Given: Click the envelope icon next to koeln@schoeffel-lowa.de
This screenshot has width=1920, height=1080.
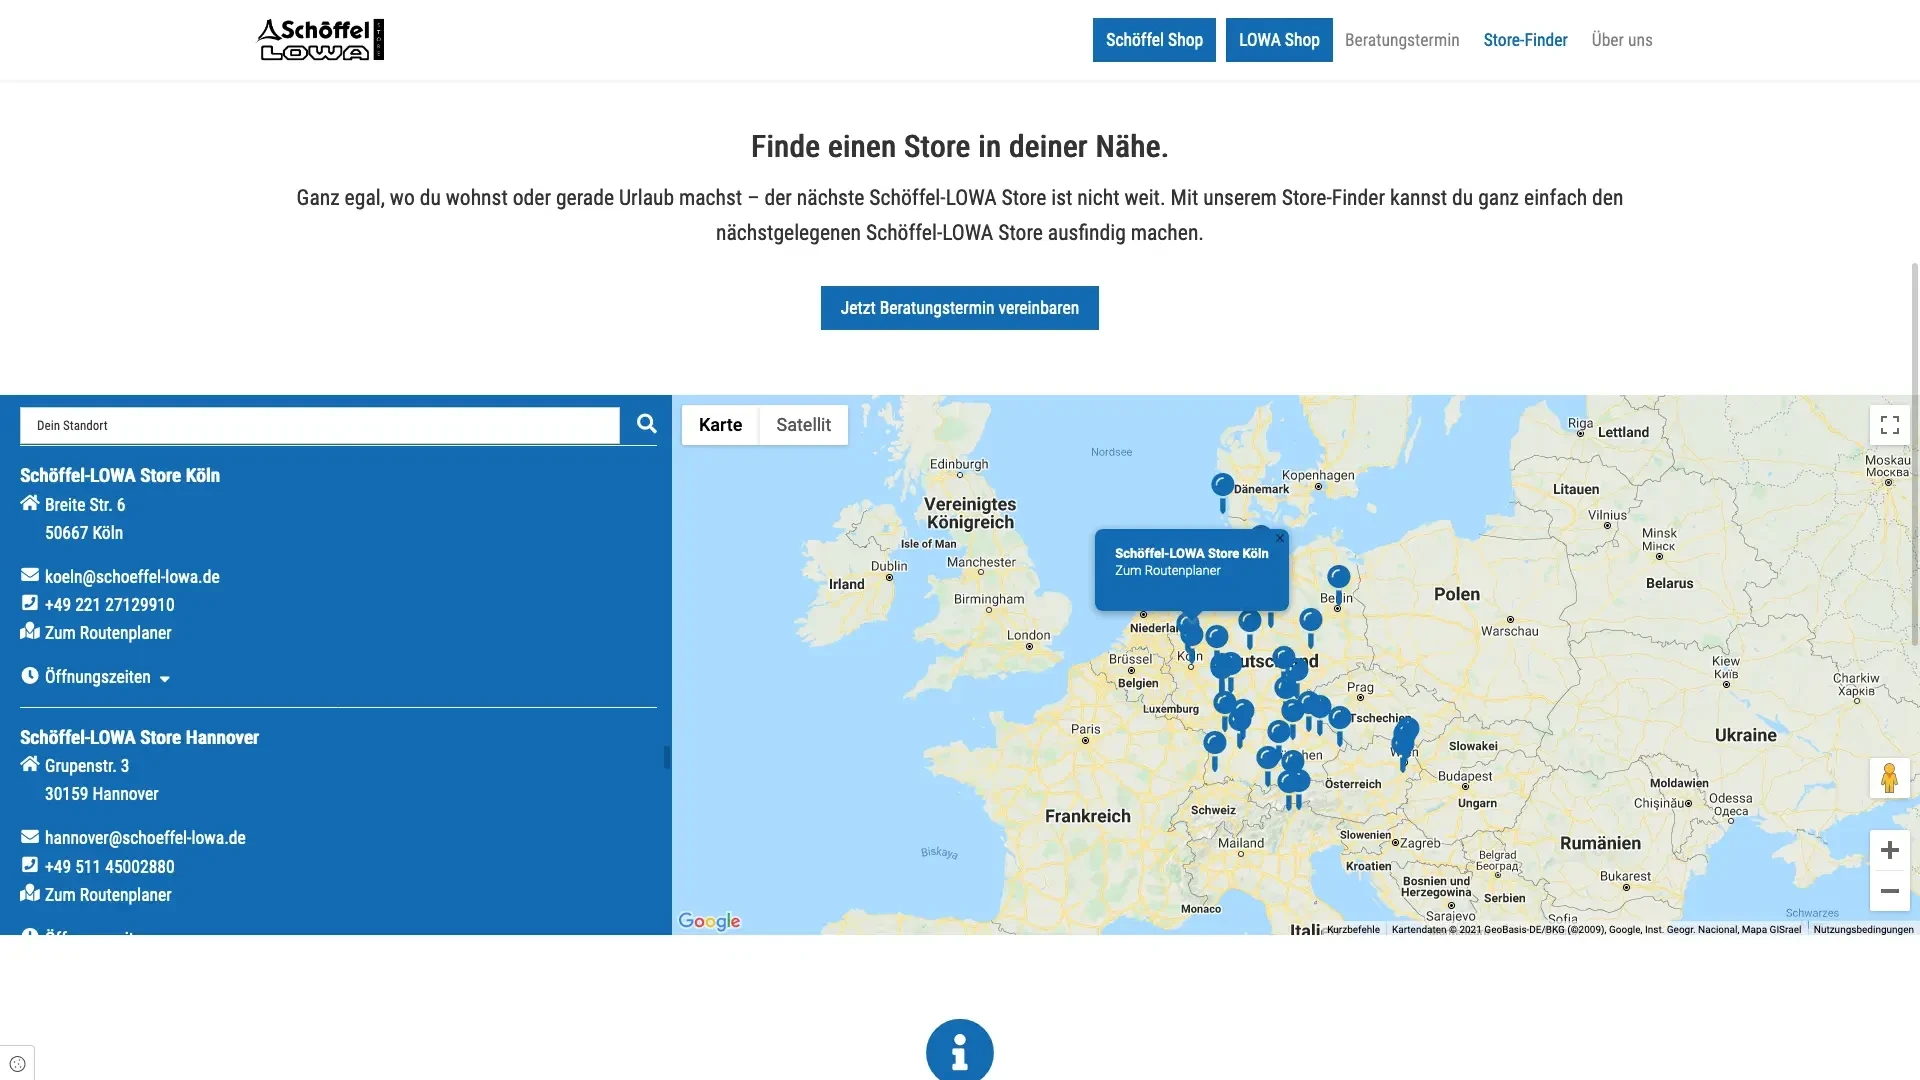Looking at the screenshot, I should [x=30, y=575].
